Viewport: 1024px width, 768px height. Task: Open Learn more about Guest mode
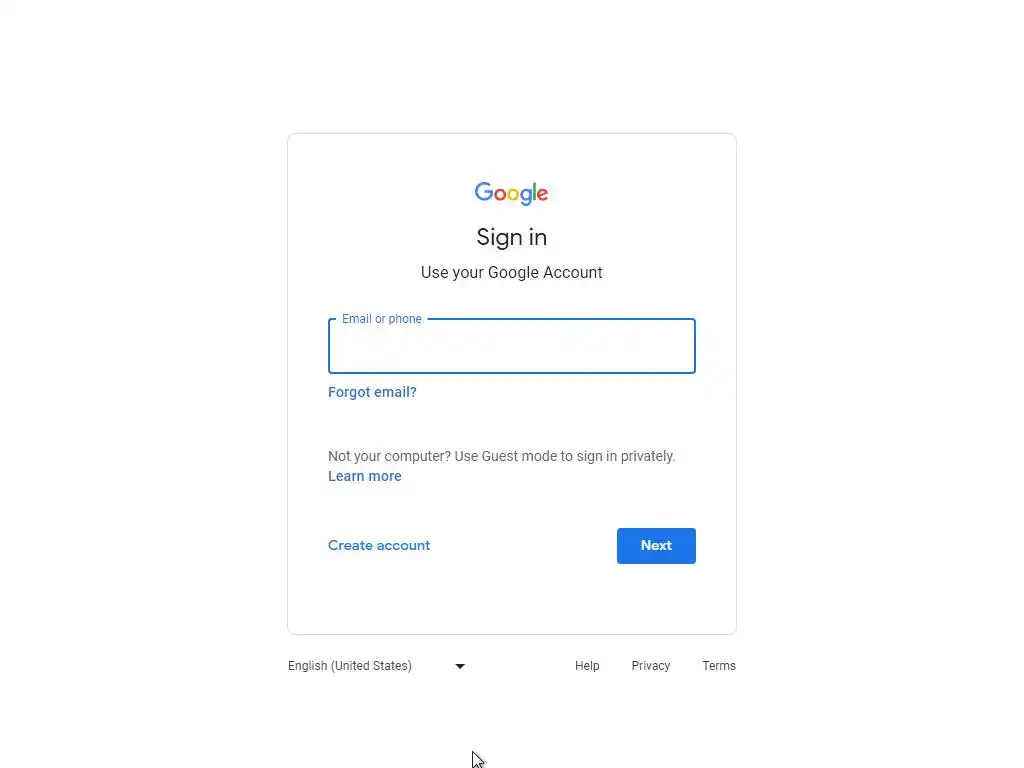coord(364,476)
